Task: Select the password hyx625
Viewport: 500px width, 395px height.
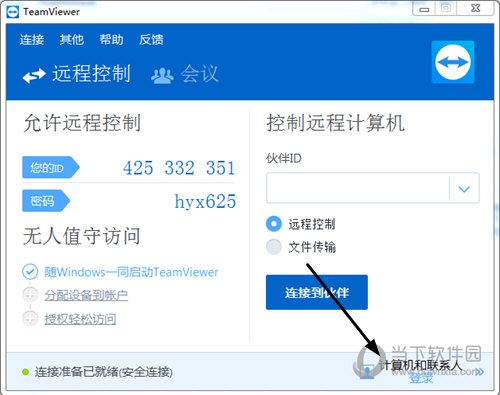Action: point(205,201)
